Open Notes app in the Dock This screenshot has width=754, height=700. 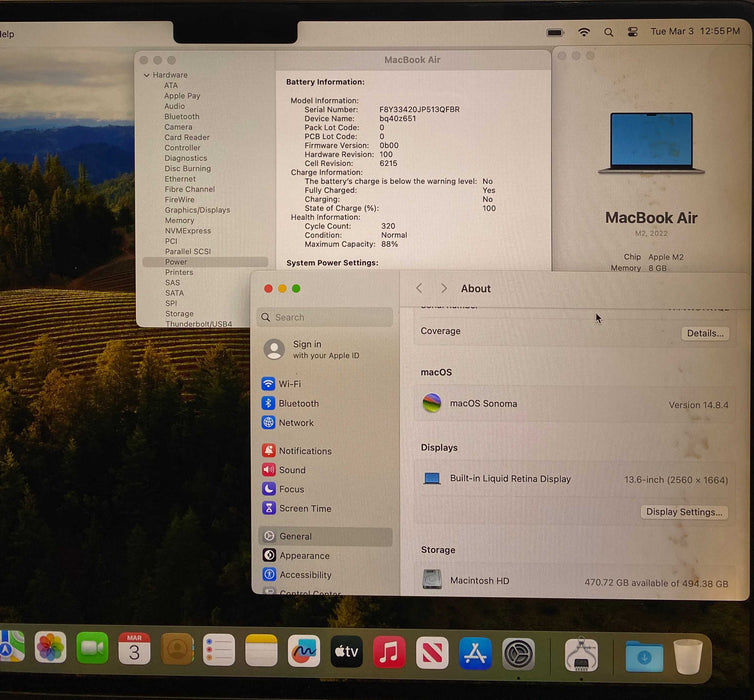tap(261, 650)
